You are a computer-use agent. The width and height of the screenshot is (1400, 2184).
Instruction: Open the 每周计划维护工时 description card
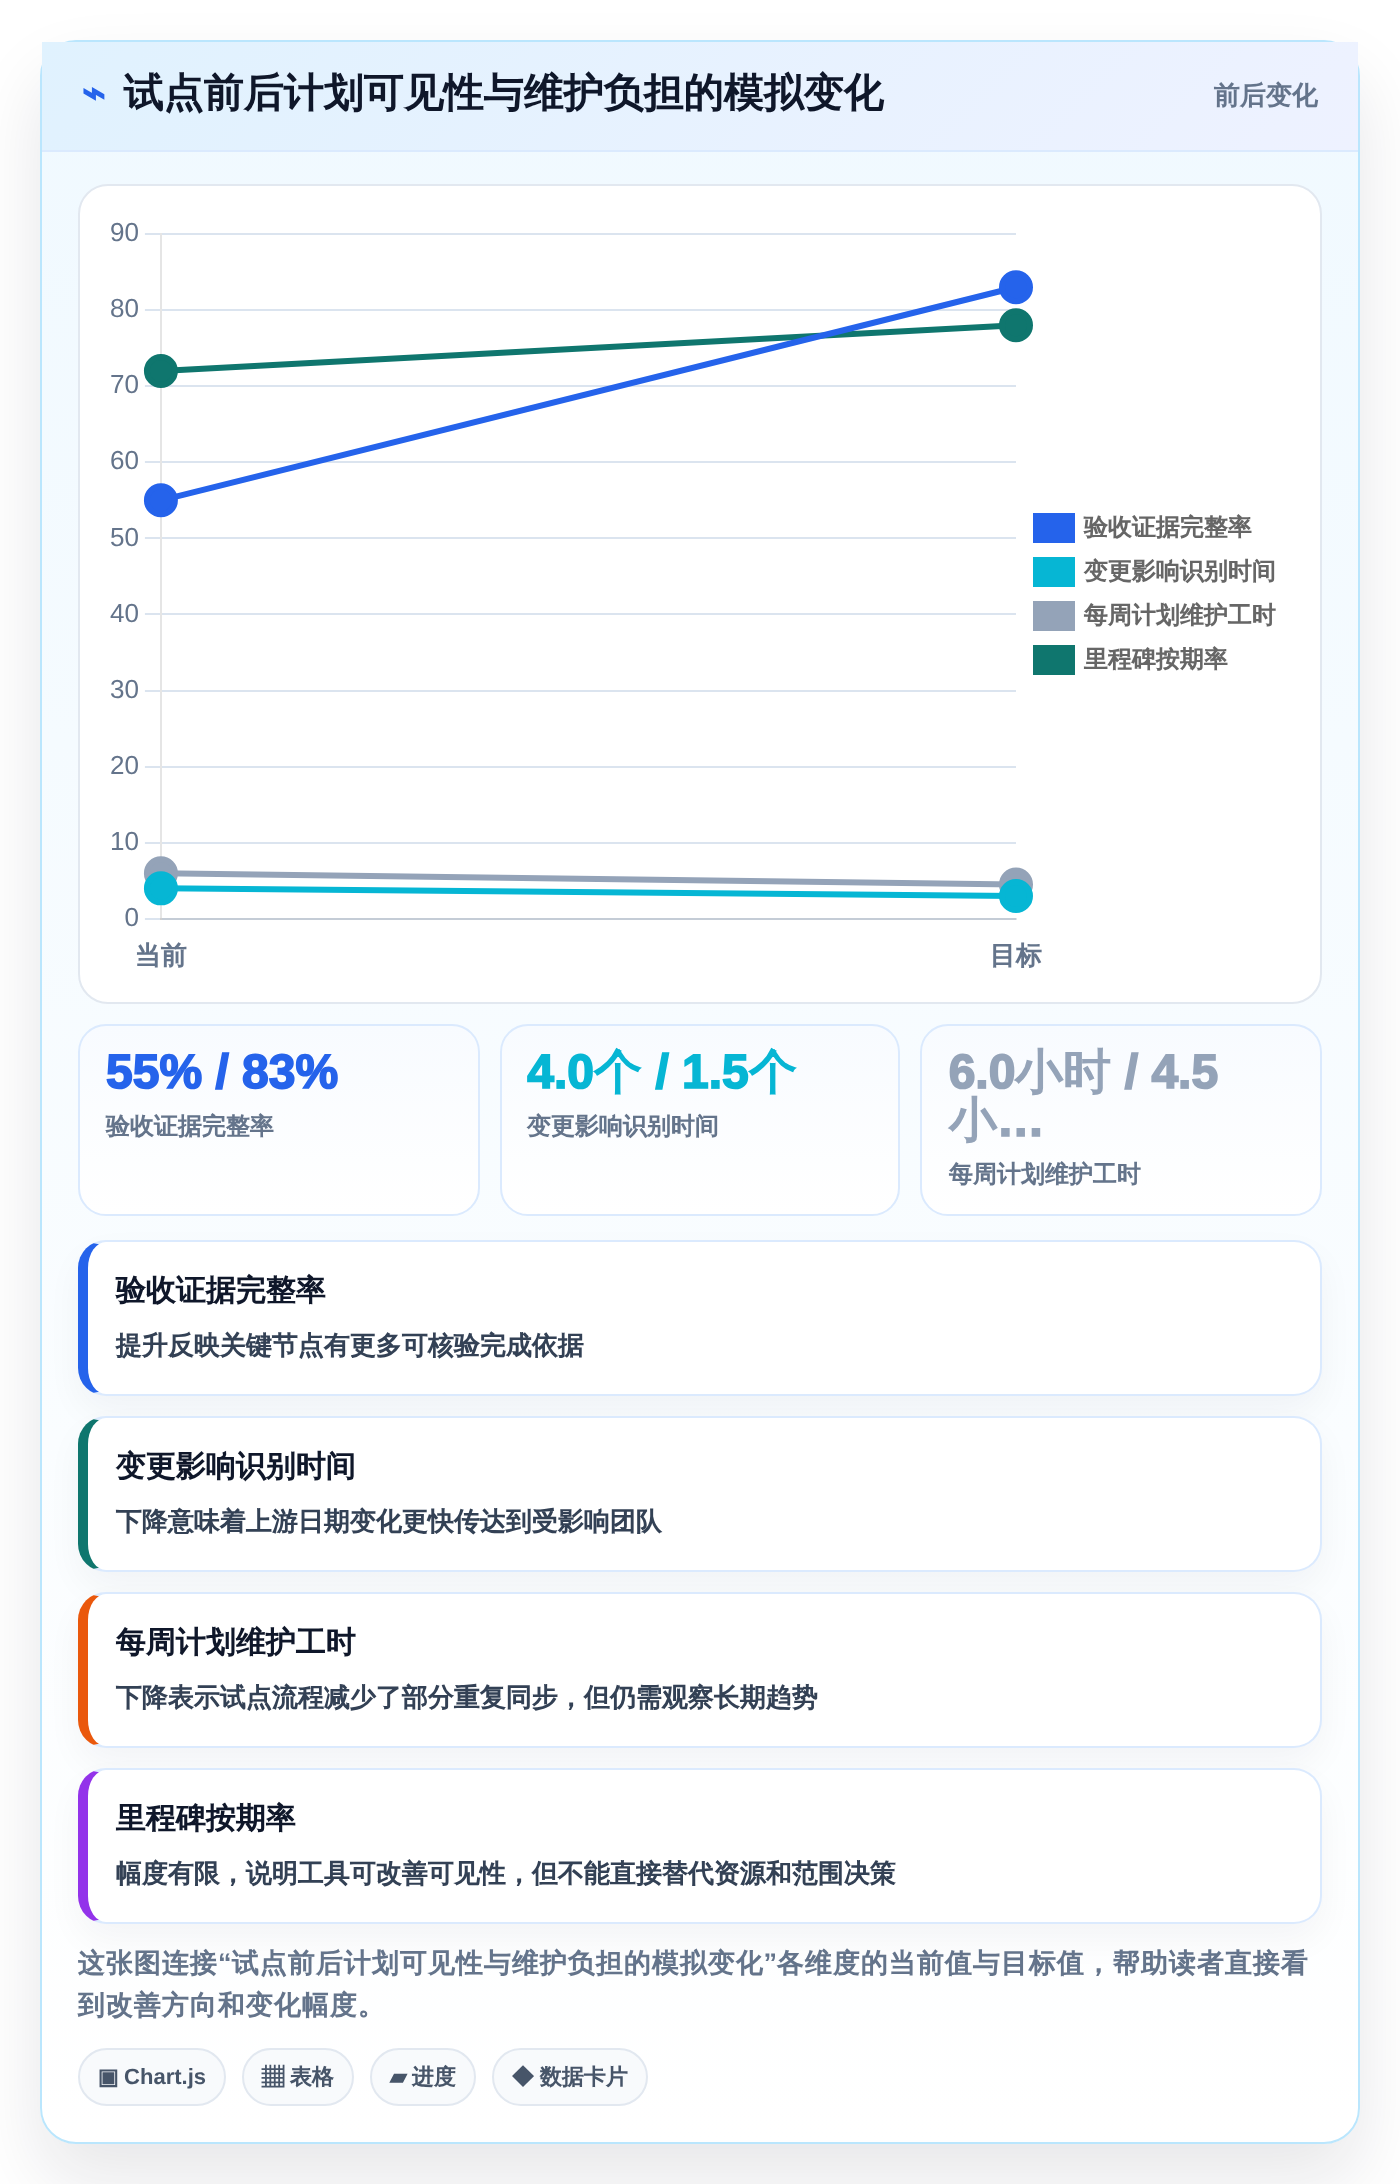(x=700, y=1670)
